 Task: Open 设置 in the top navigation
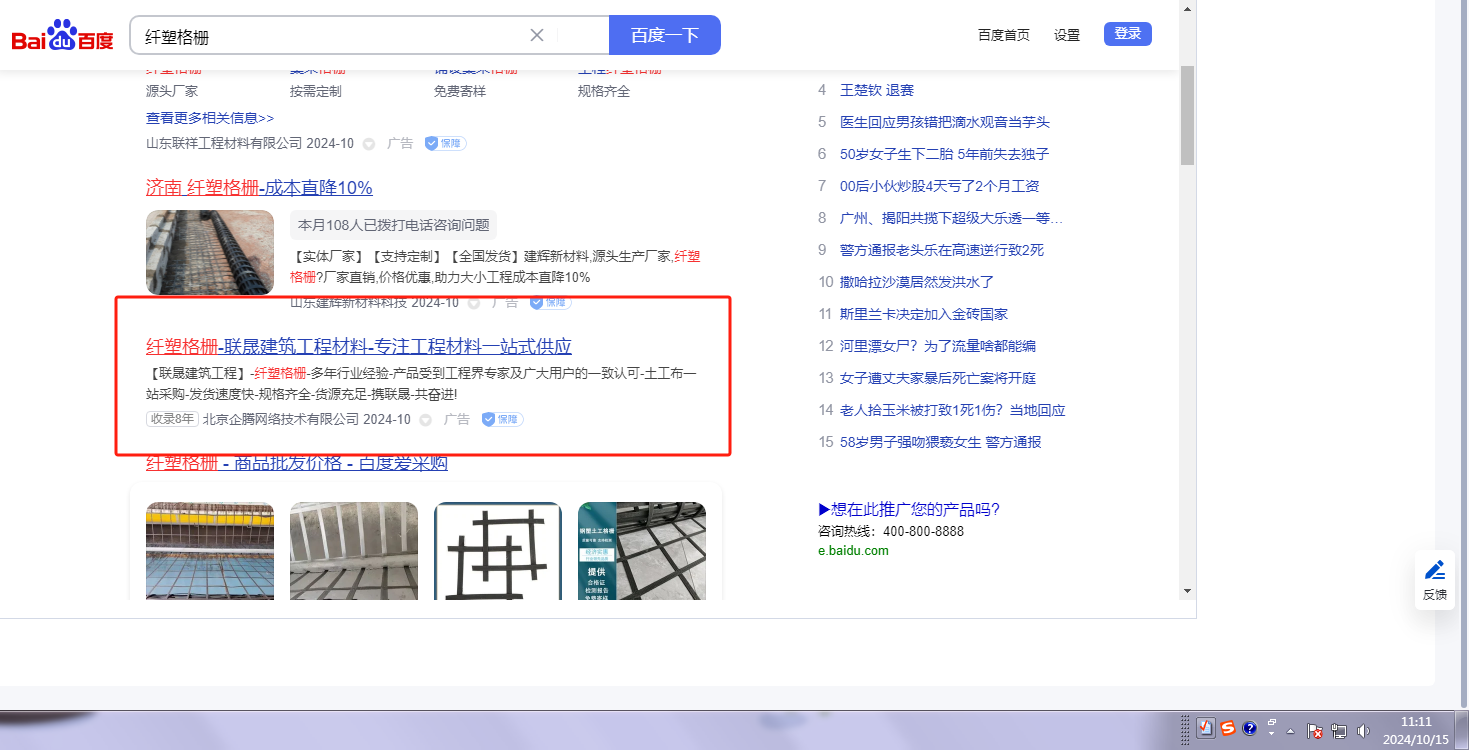1067,35
